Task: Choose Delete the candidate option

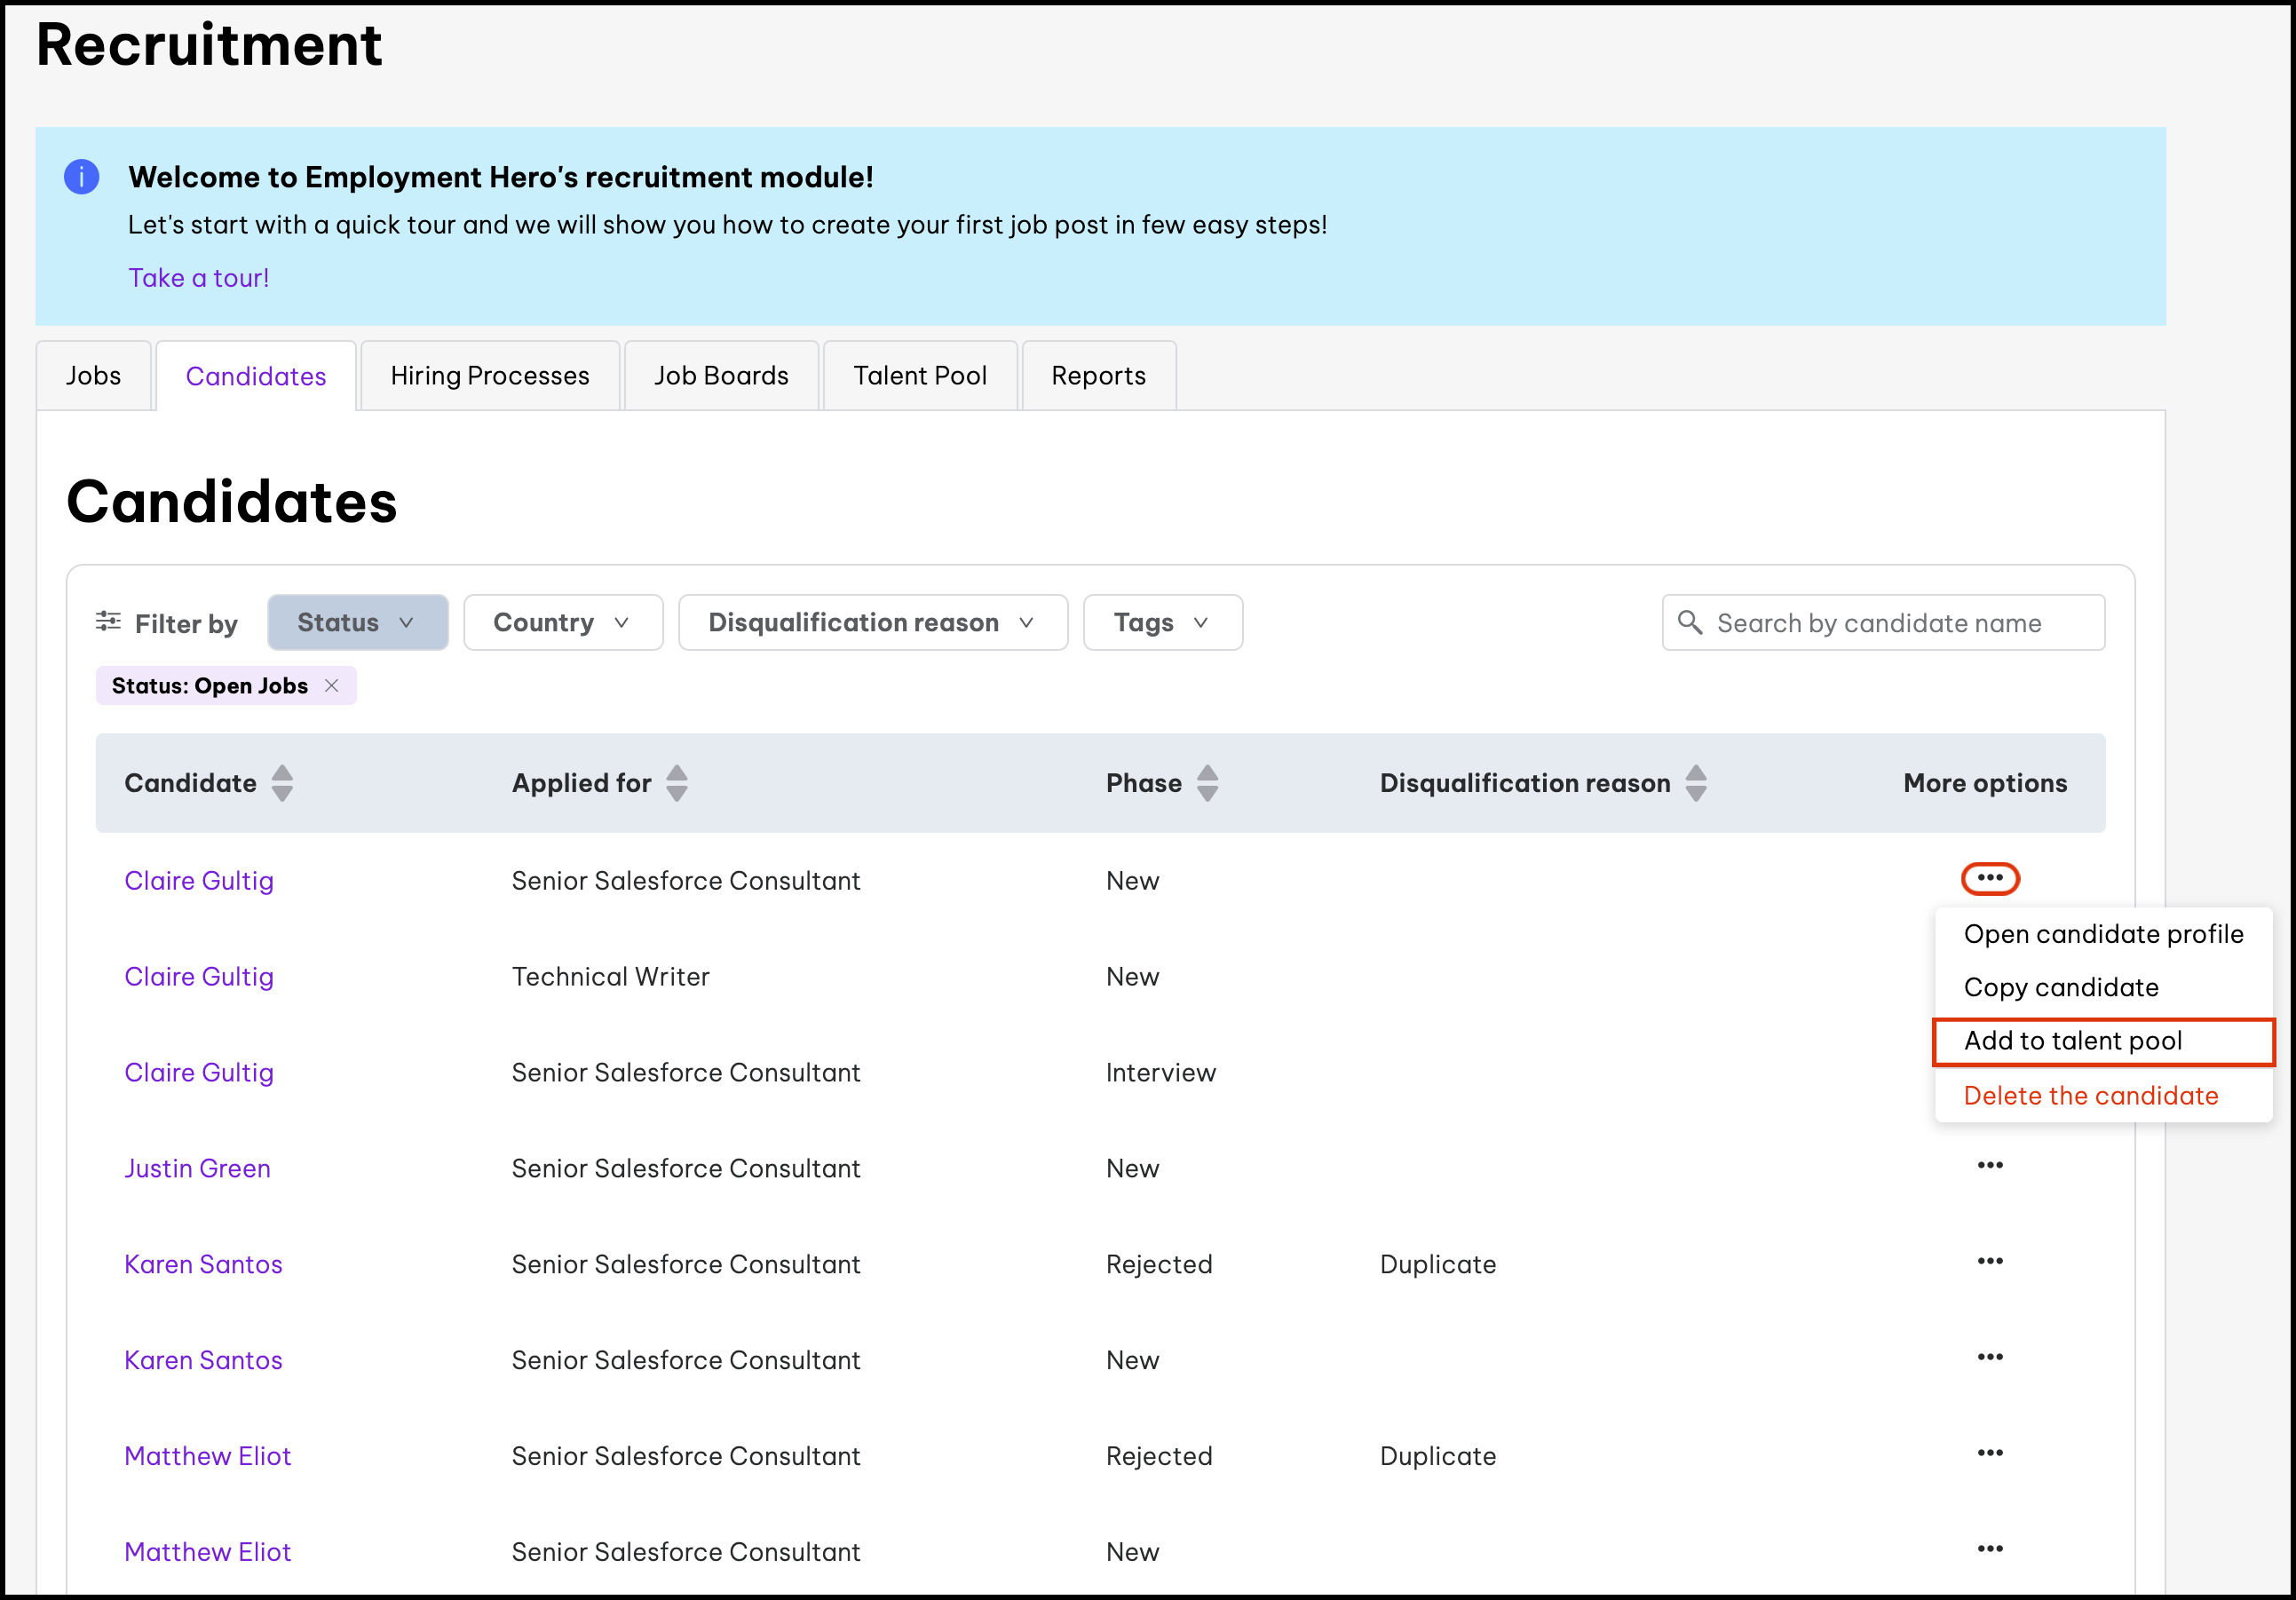Action: (2090, 1095)
